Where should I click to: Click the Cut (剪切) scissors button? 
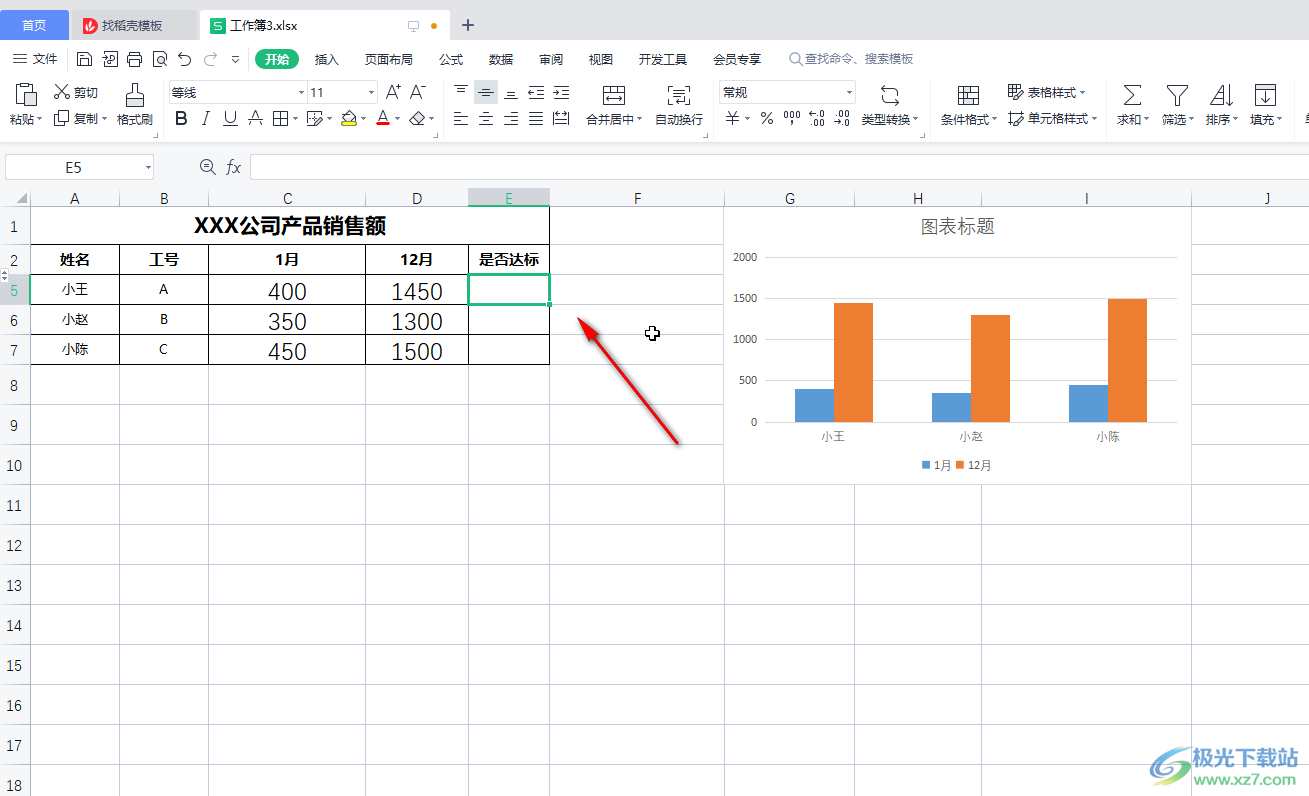click(x=76, y=92)
